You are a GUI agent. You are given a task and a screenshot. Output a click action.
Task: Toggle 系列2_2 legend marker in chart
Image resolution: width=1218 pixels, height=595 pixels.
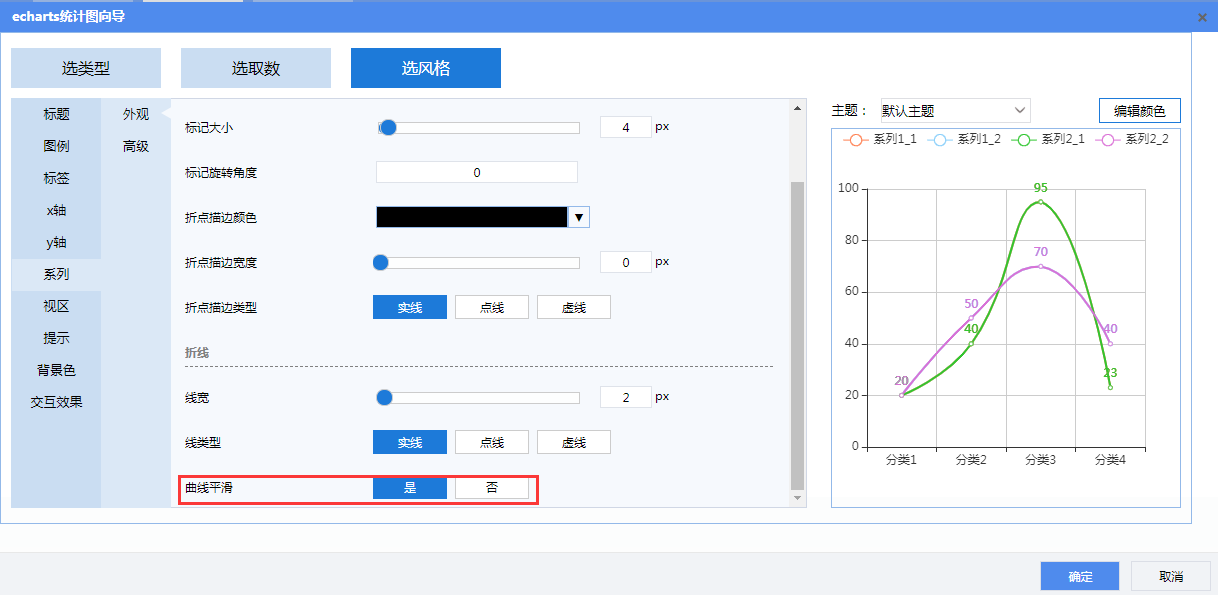(x=1105, y=140)
